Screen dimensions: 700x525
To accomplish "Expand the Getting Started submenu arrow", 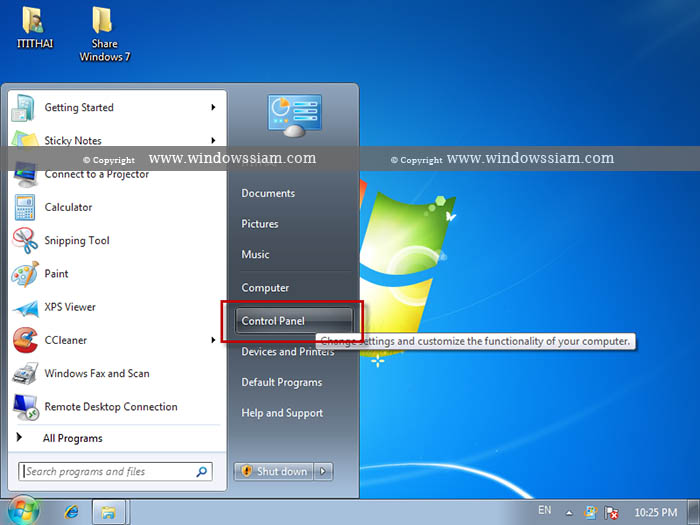I will (213, 107).
